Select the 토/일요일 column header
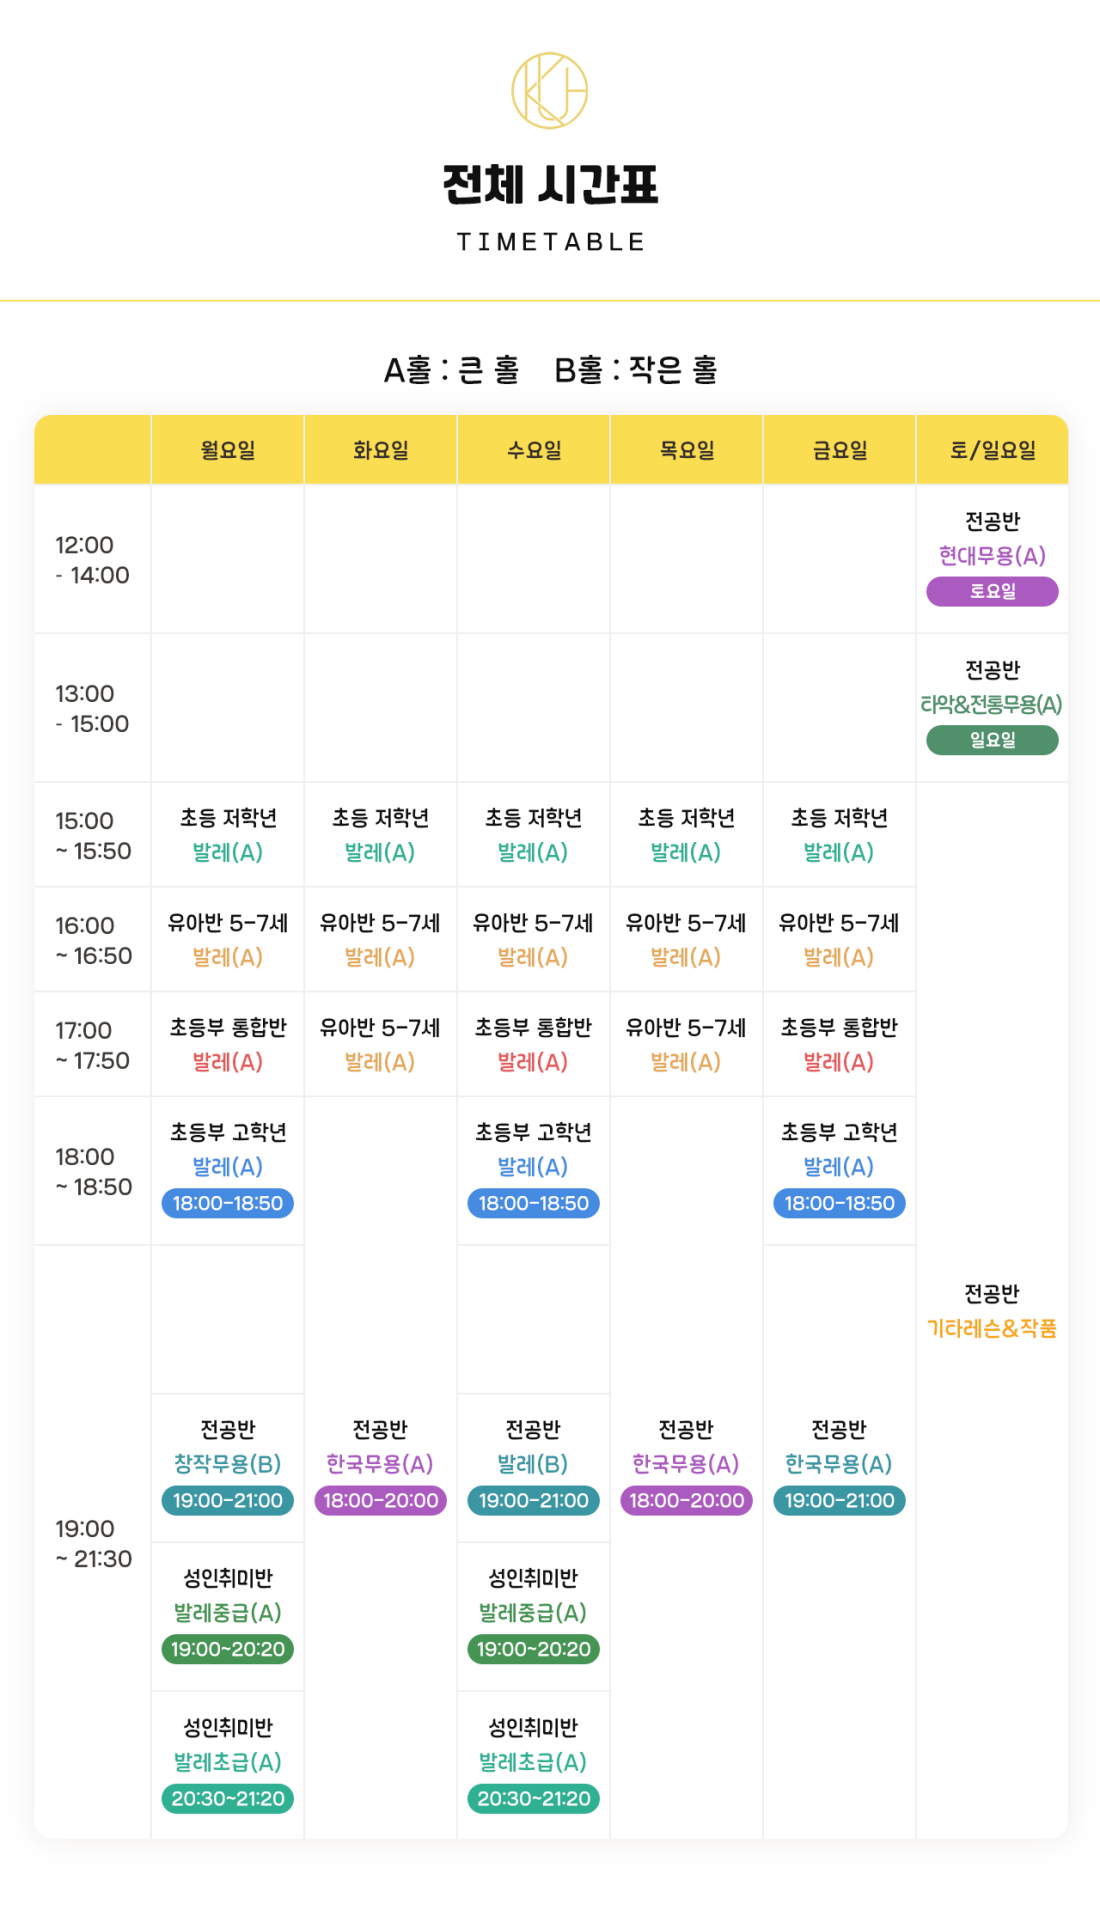The image size is (1100, 1916). tap(992, 450)
